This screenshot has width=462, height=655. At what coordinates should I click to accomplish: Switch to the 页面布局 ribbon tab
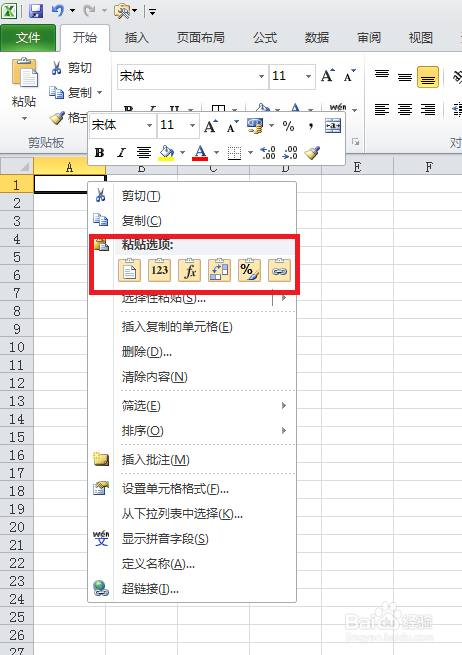click(201, 38)
